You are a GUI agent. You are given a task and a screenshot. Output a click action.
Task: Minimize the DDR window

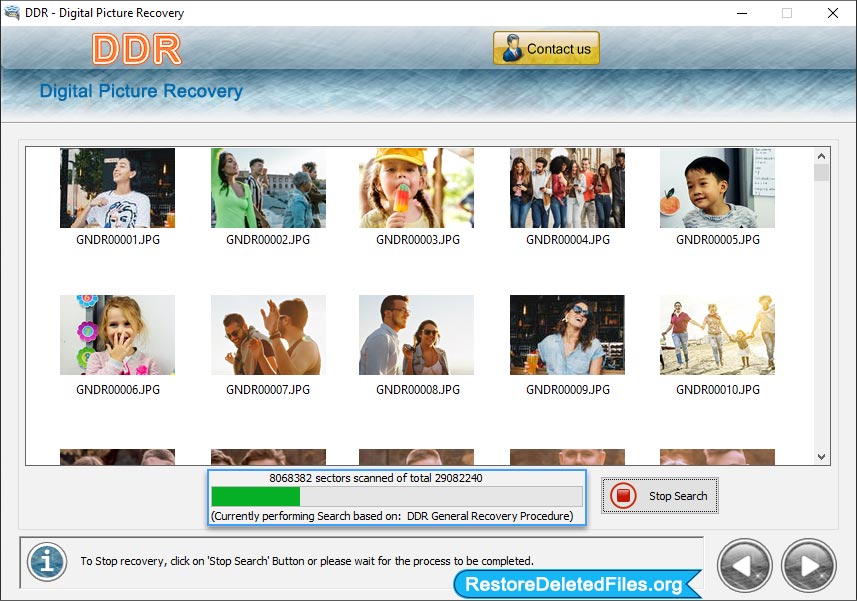tap(742, 13)
